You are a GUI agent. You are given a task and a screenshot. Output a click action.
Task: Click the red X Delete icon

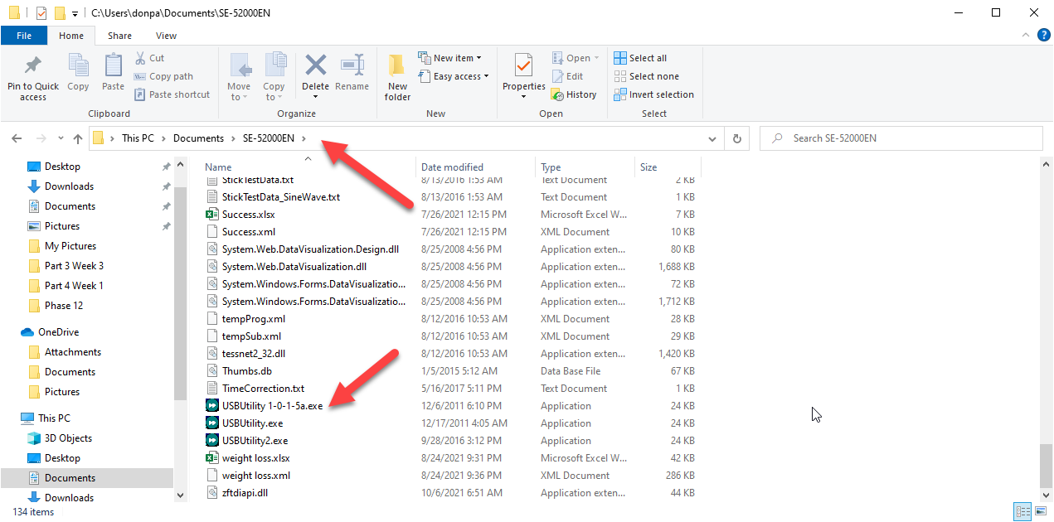click(315, 66)
